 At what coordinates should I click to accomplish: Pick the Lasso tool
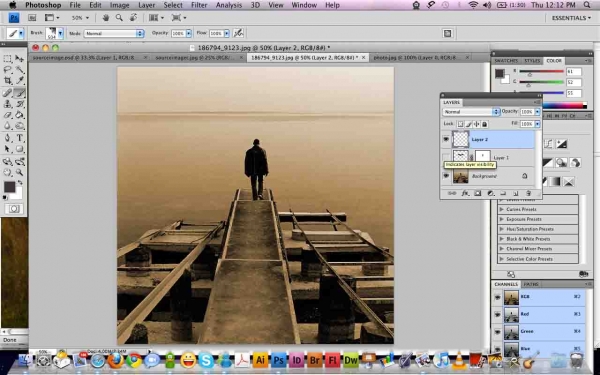click(x=8, y=70)
